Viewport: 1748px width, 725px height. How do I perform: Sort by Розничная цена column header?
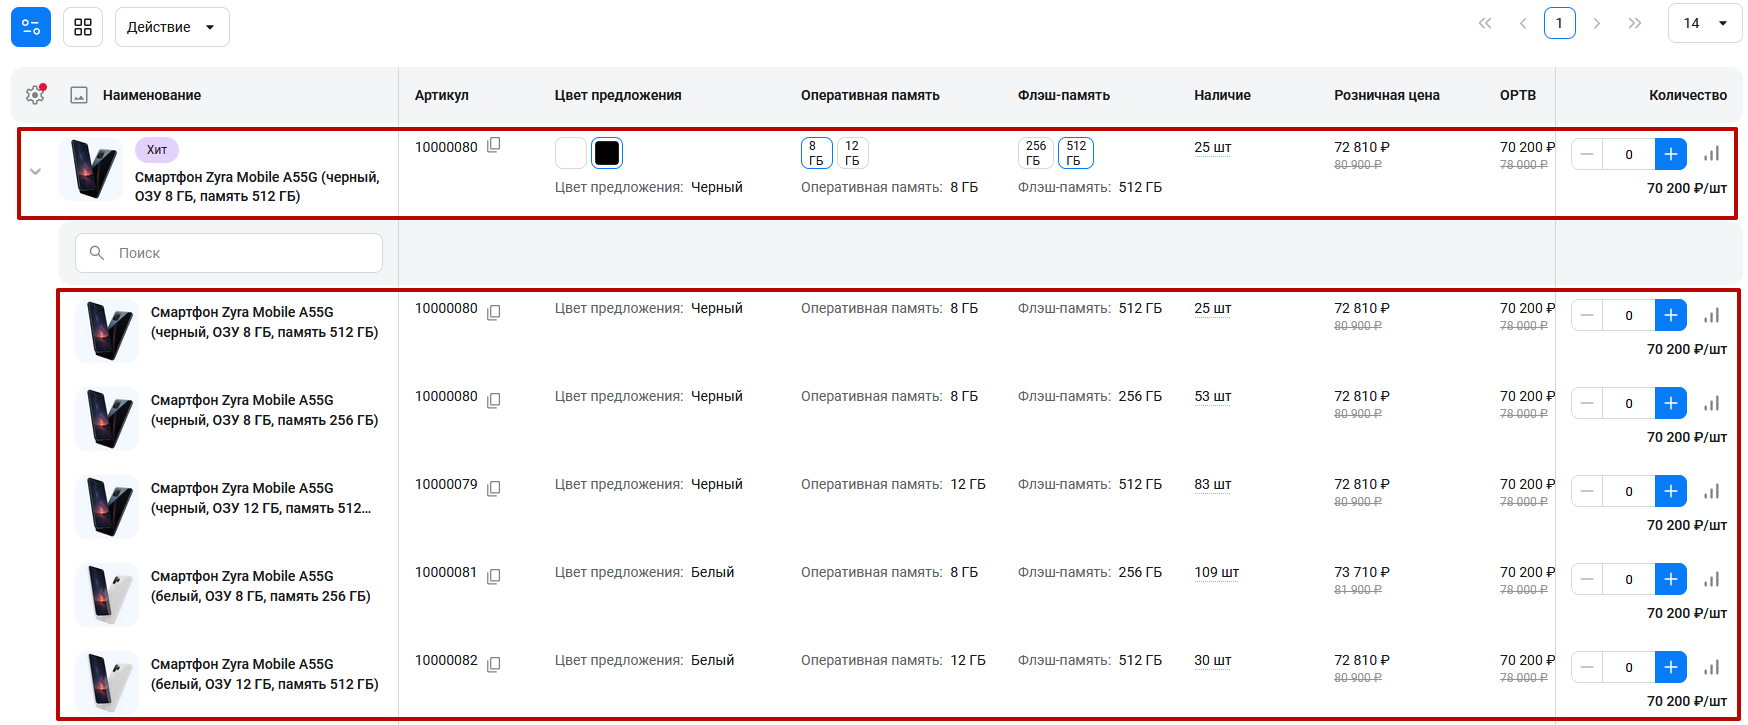1386,95
